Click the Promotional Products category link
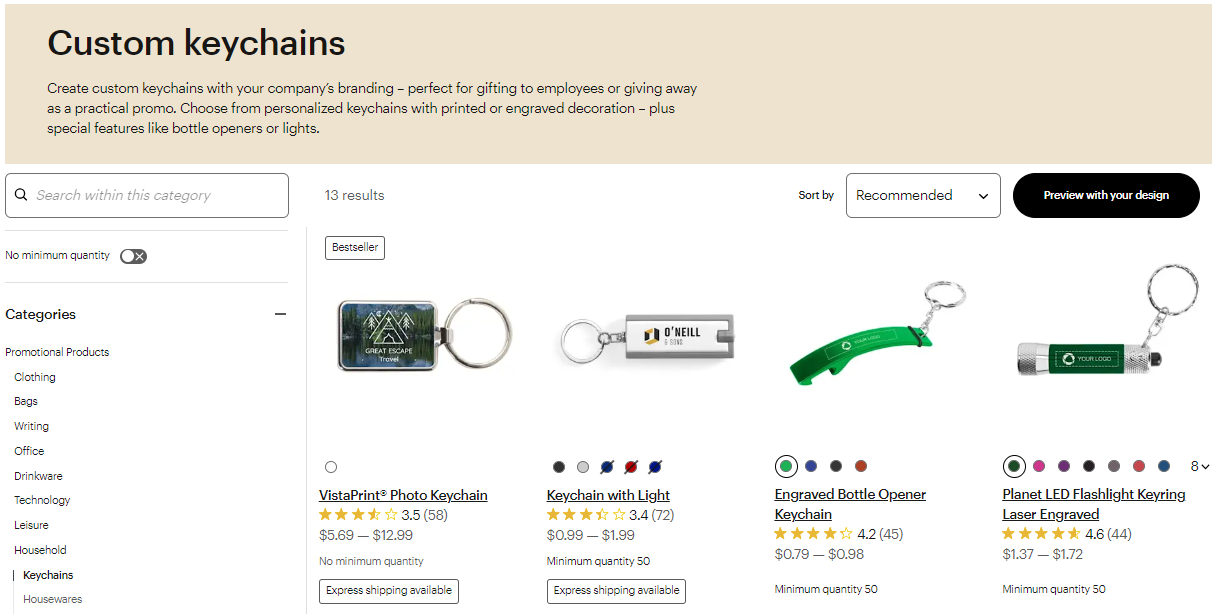1220x614 pixels. pyautogui.click(x=56, y=351)
